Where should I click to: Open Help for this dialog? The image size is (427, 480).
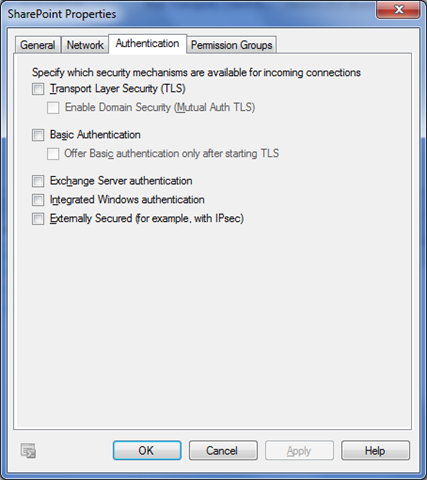pyautogui.click(x=375, y=451)
